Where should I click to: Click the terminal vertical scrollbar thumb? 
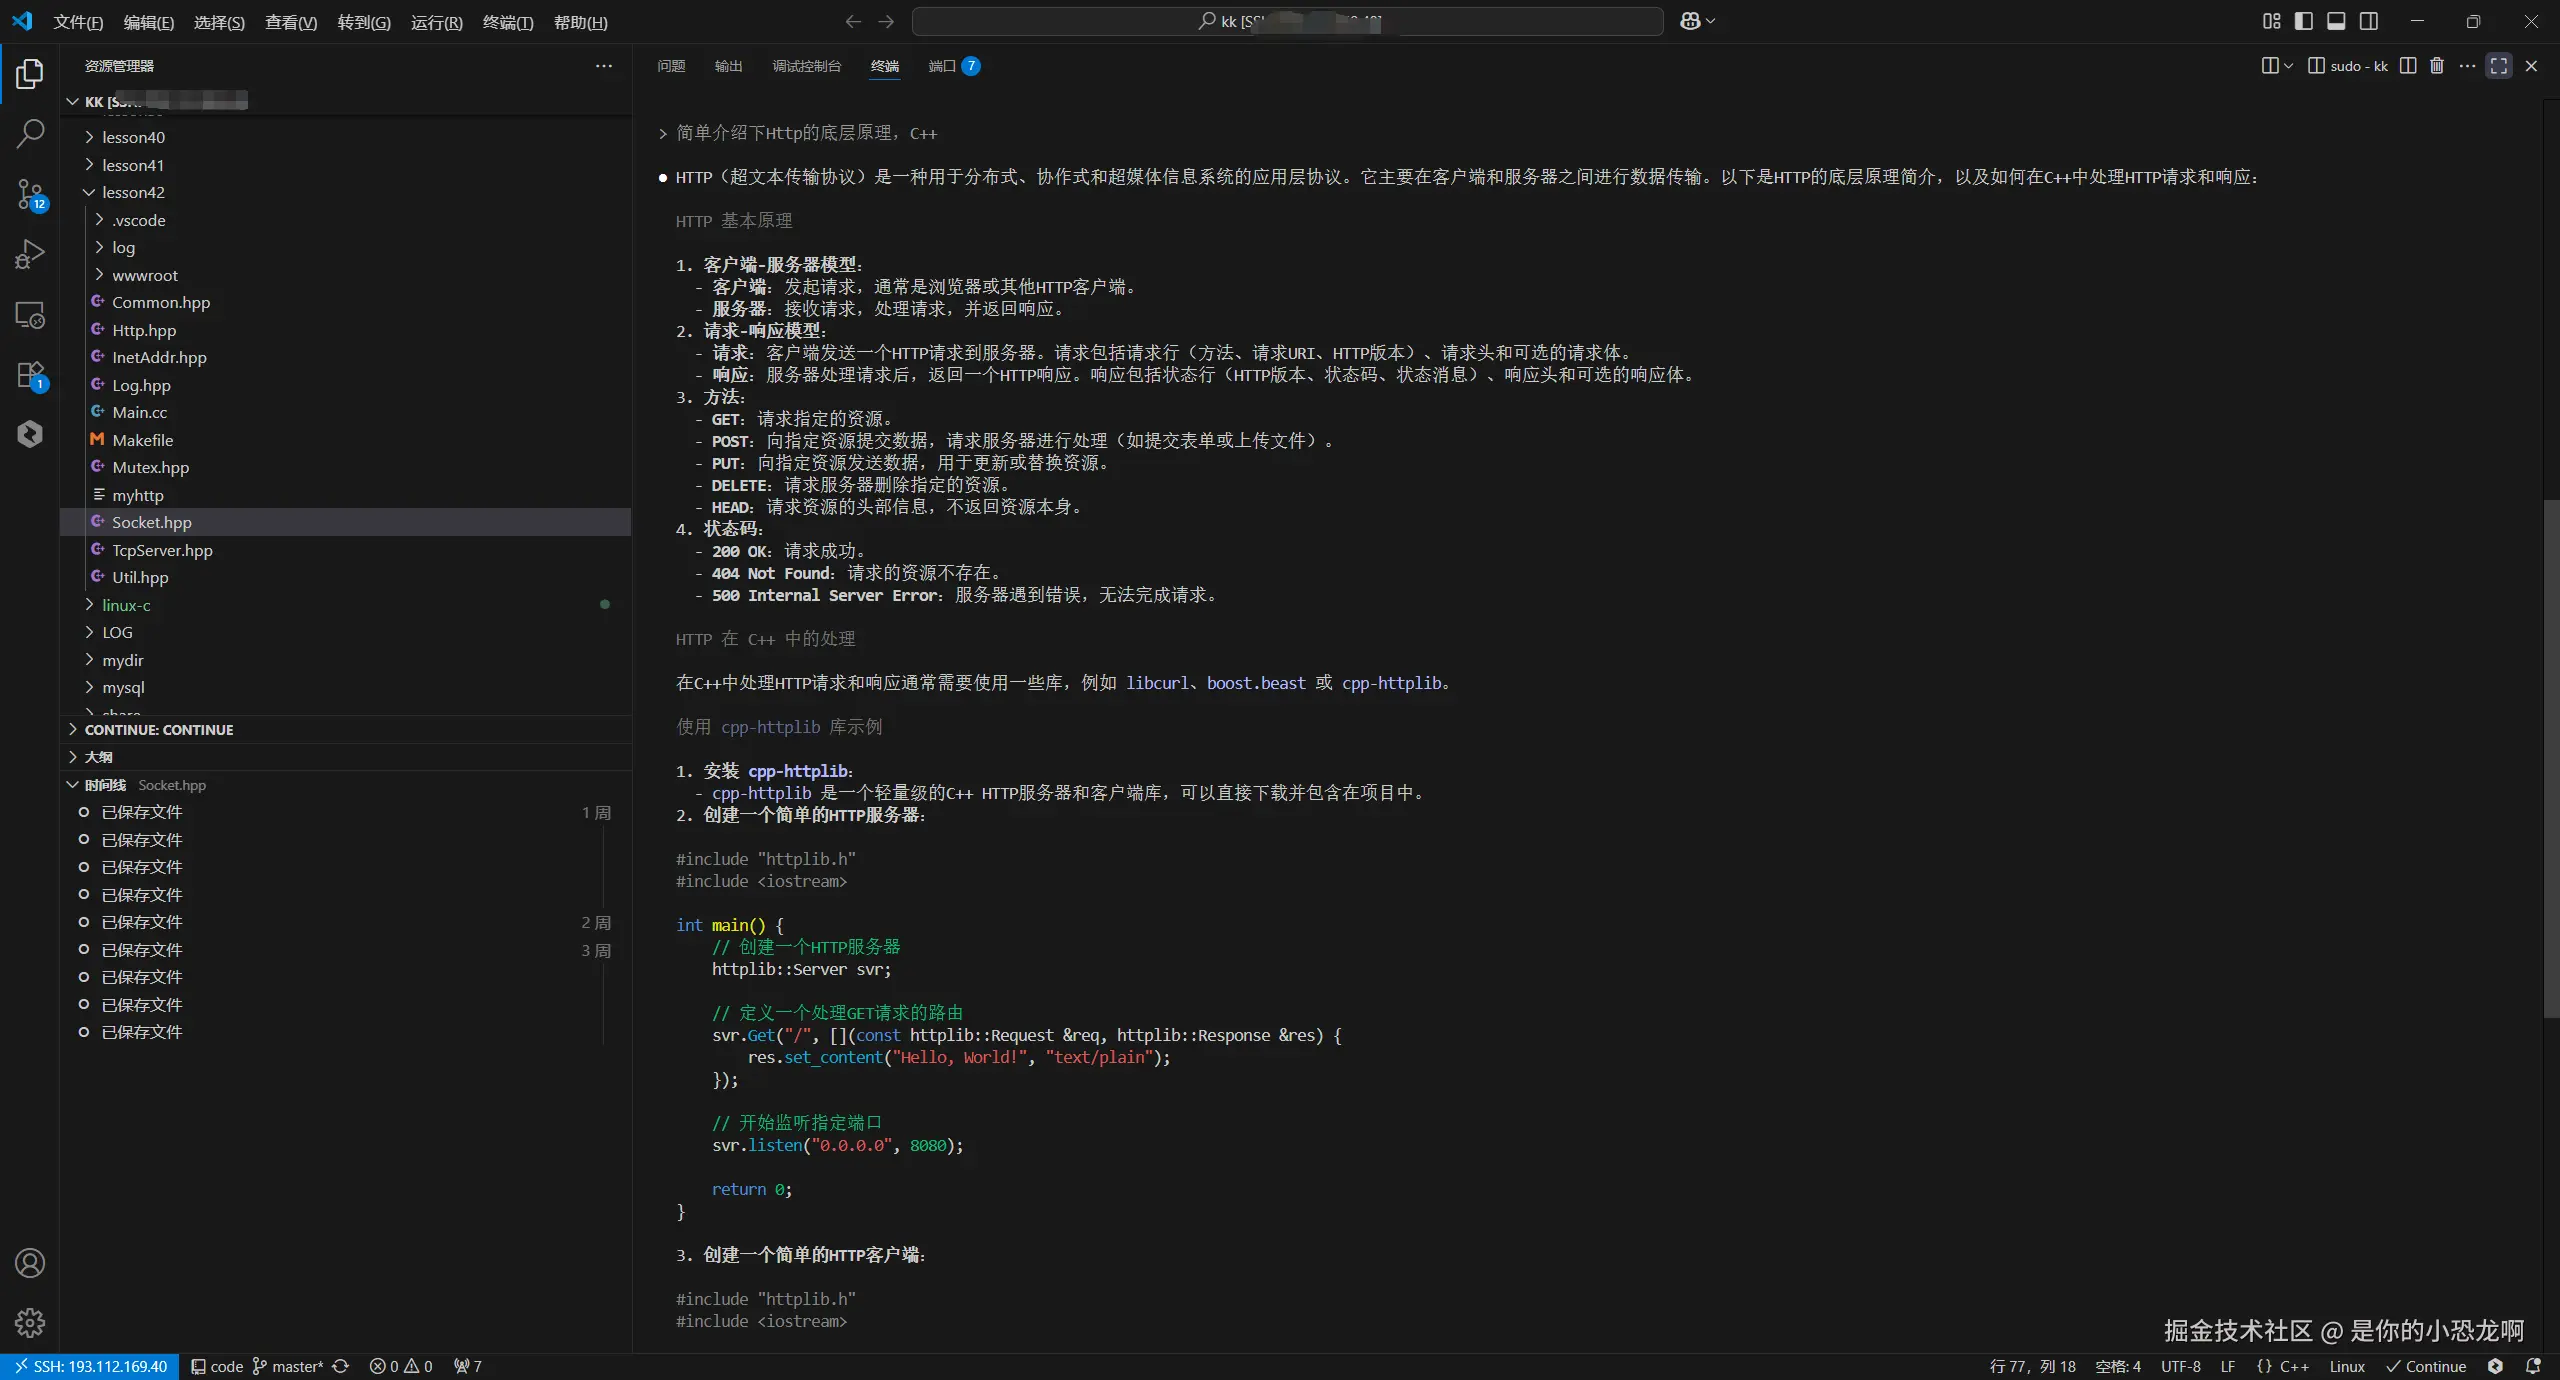coord(2551,760)
